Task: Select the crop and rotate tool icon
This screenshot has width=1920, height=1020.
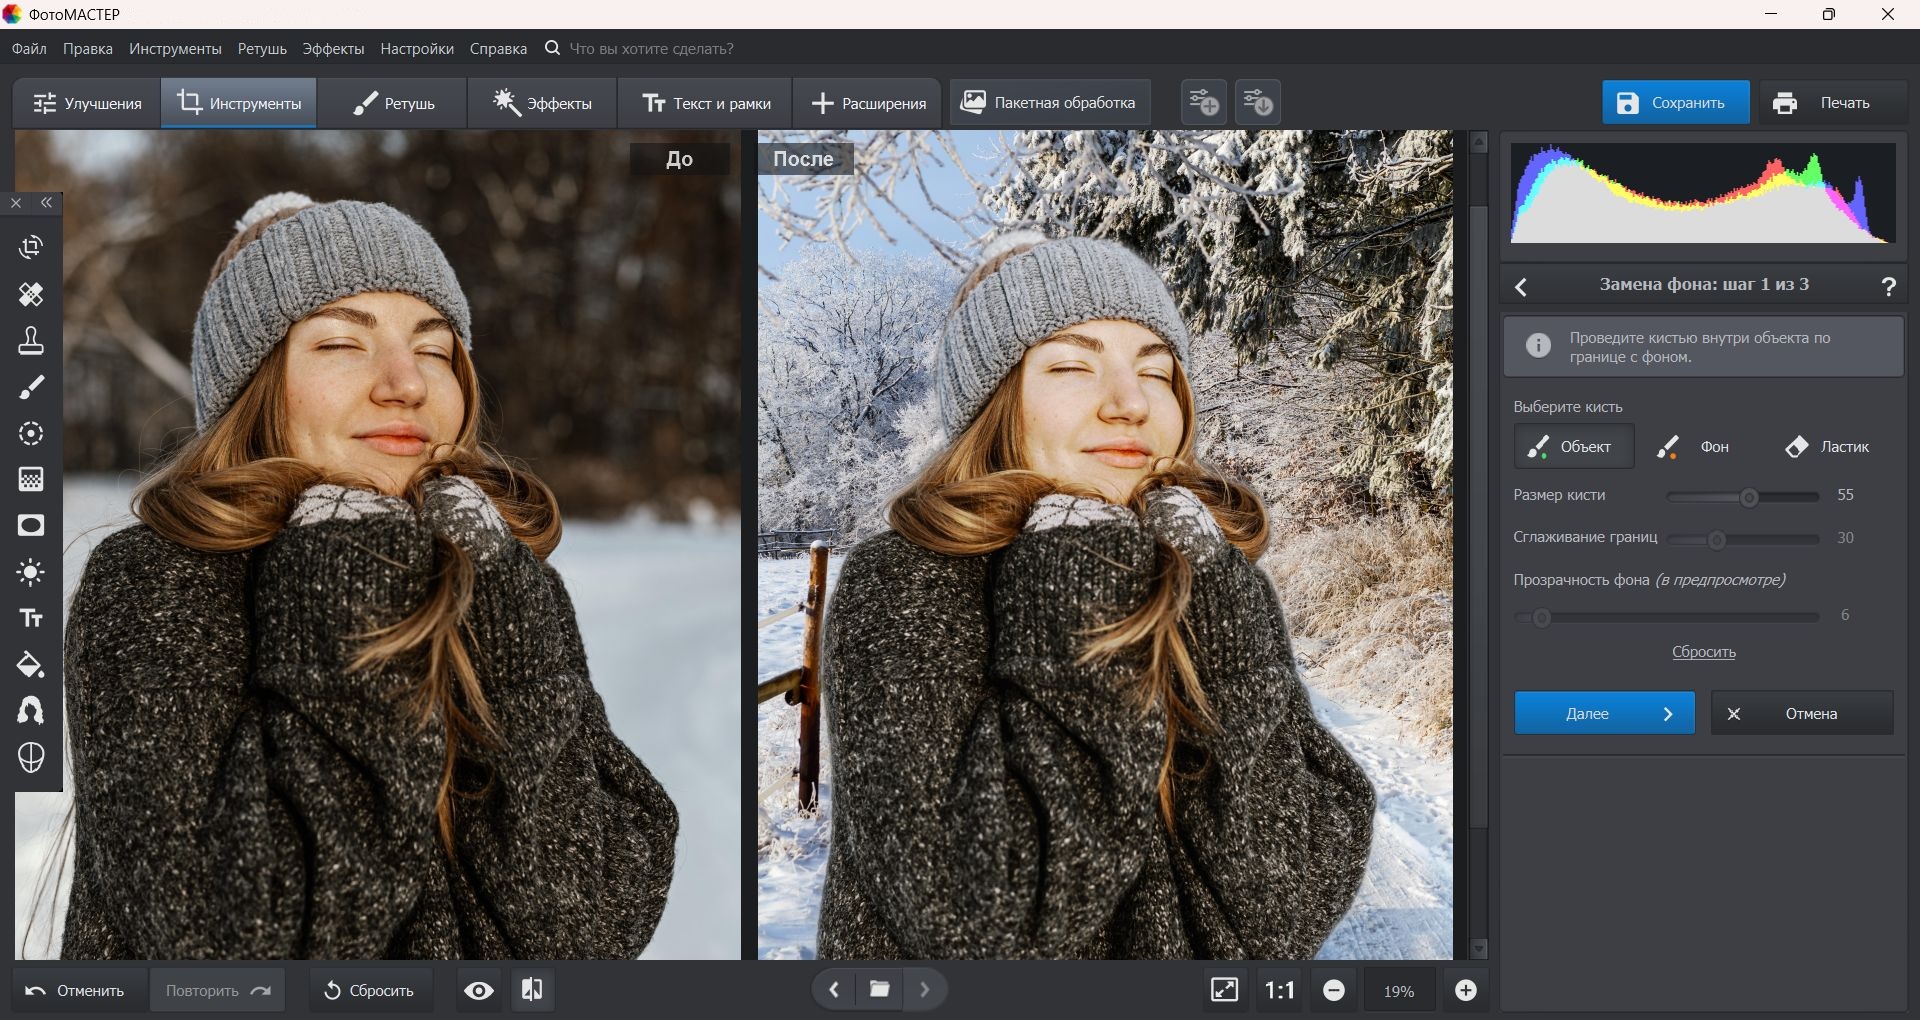Action: [x=31, y=247]
